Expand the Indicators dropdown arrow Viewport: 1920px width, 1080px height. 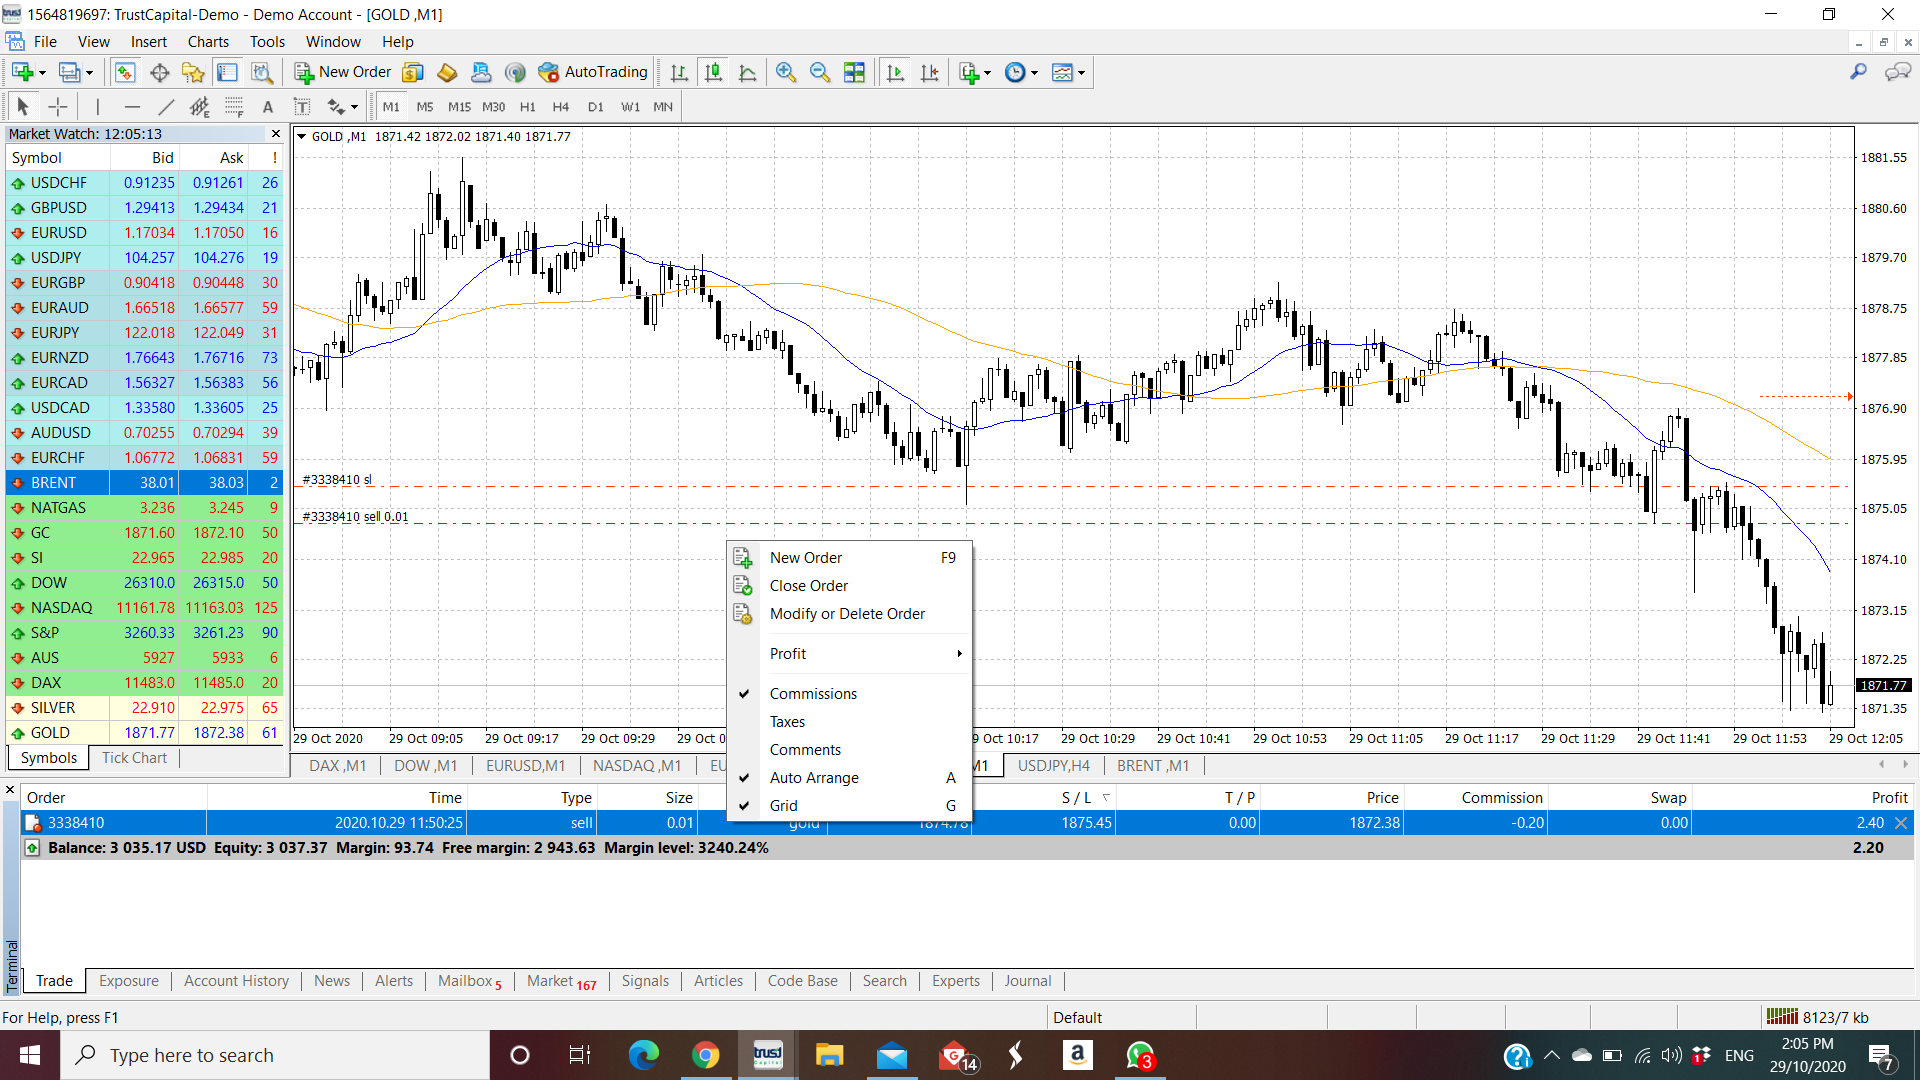pos(987,73)
